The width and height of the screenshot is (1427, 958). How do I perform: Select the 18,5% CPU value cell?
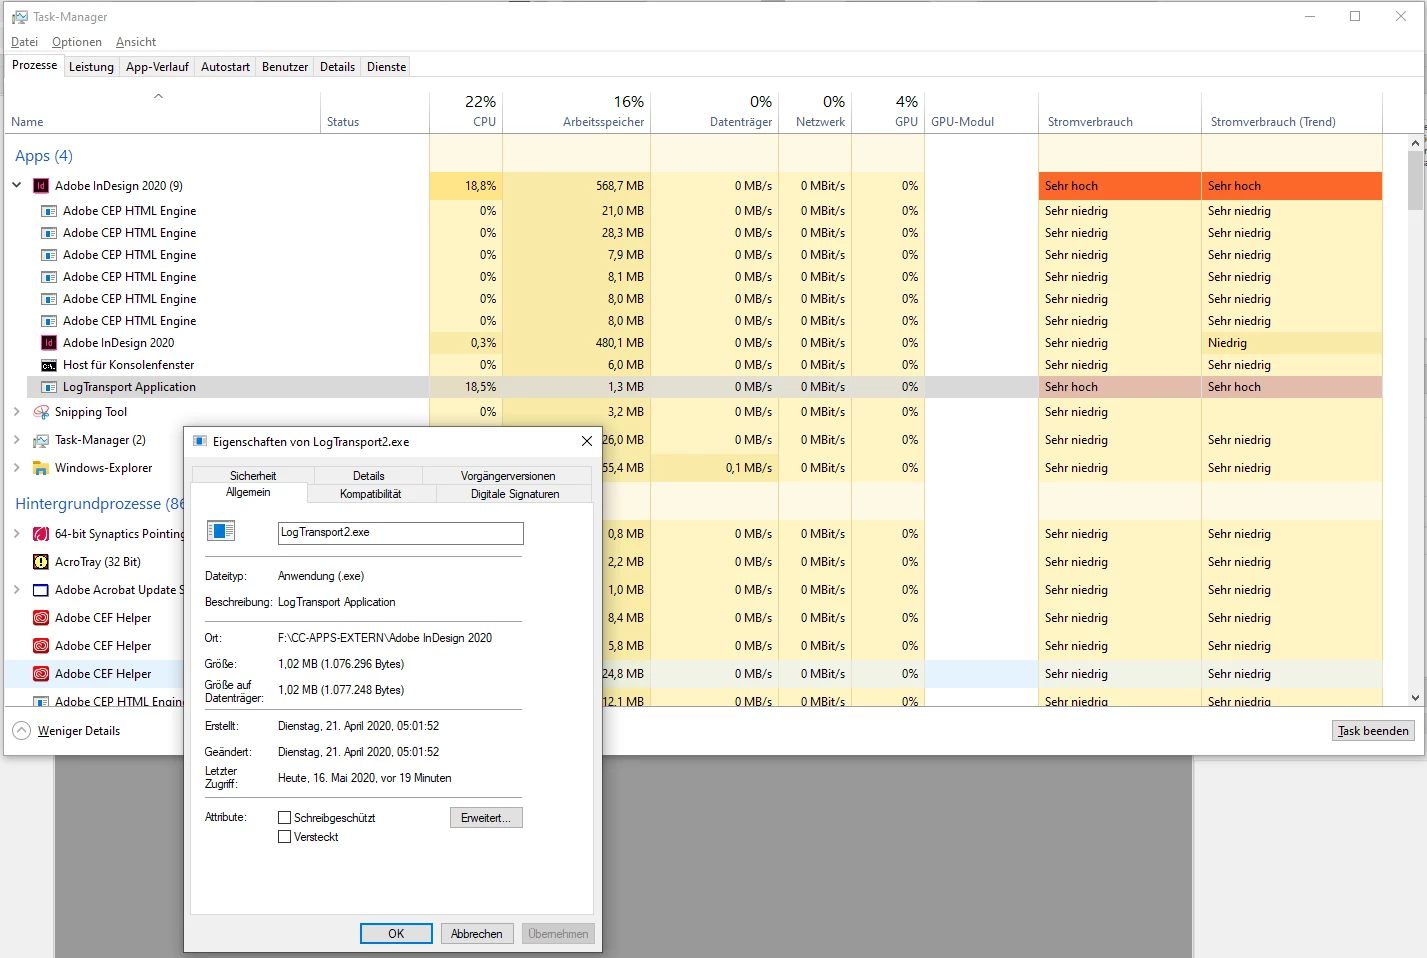(x=466, y=387)
